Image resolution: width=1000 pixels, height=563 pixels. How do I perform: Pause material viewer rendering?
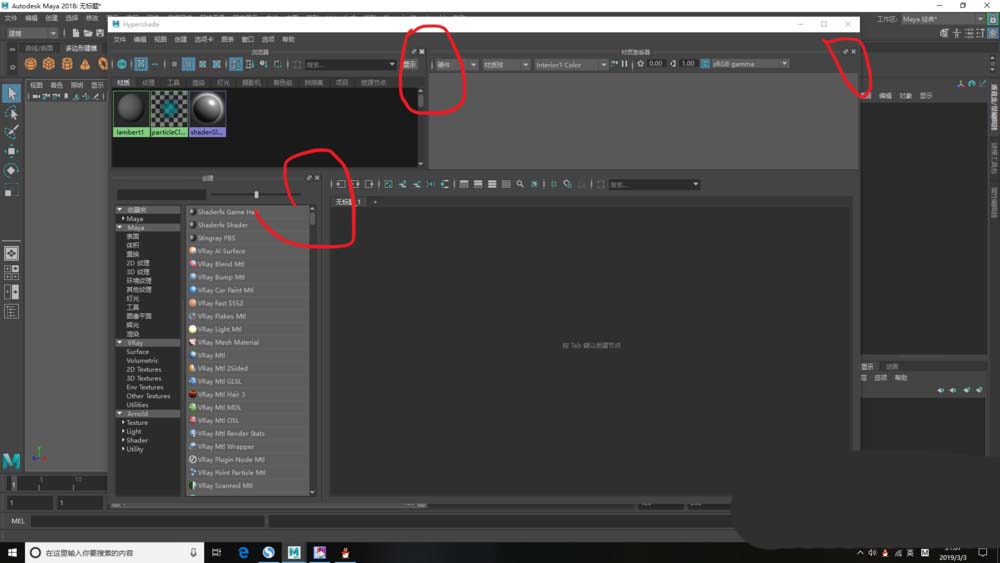pyautogui.click(x=624, y=64)
